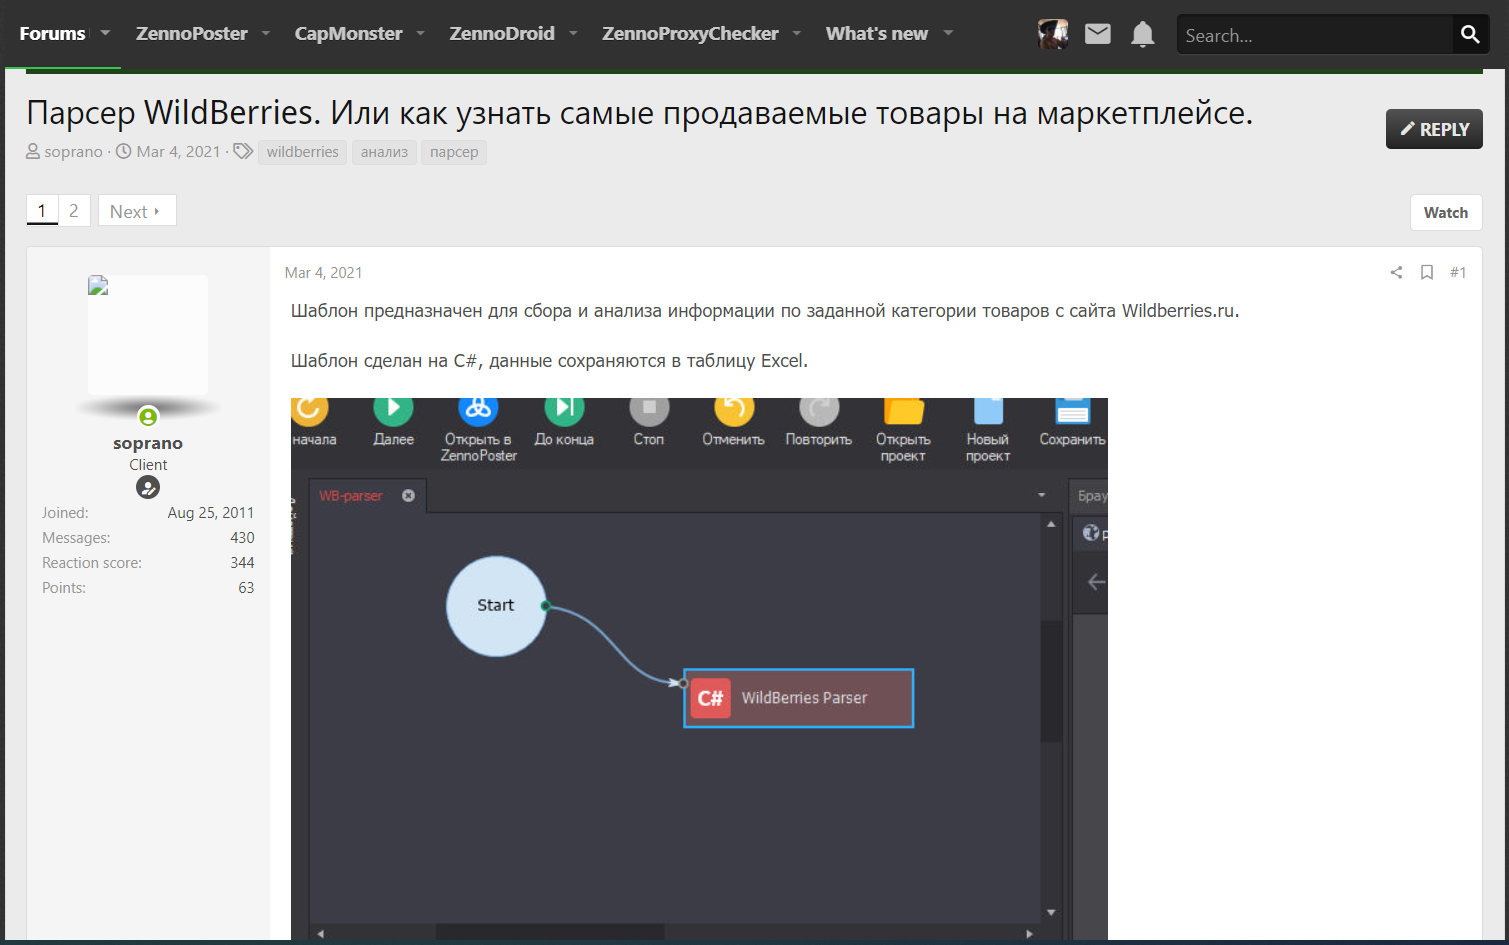Image resolution: width=1509 pixels, height=945 pixels.
Task: Open soprano's avatar image in sidebar
Action: click(x=148, y=335)
